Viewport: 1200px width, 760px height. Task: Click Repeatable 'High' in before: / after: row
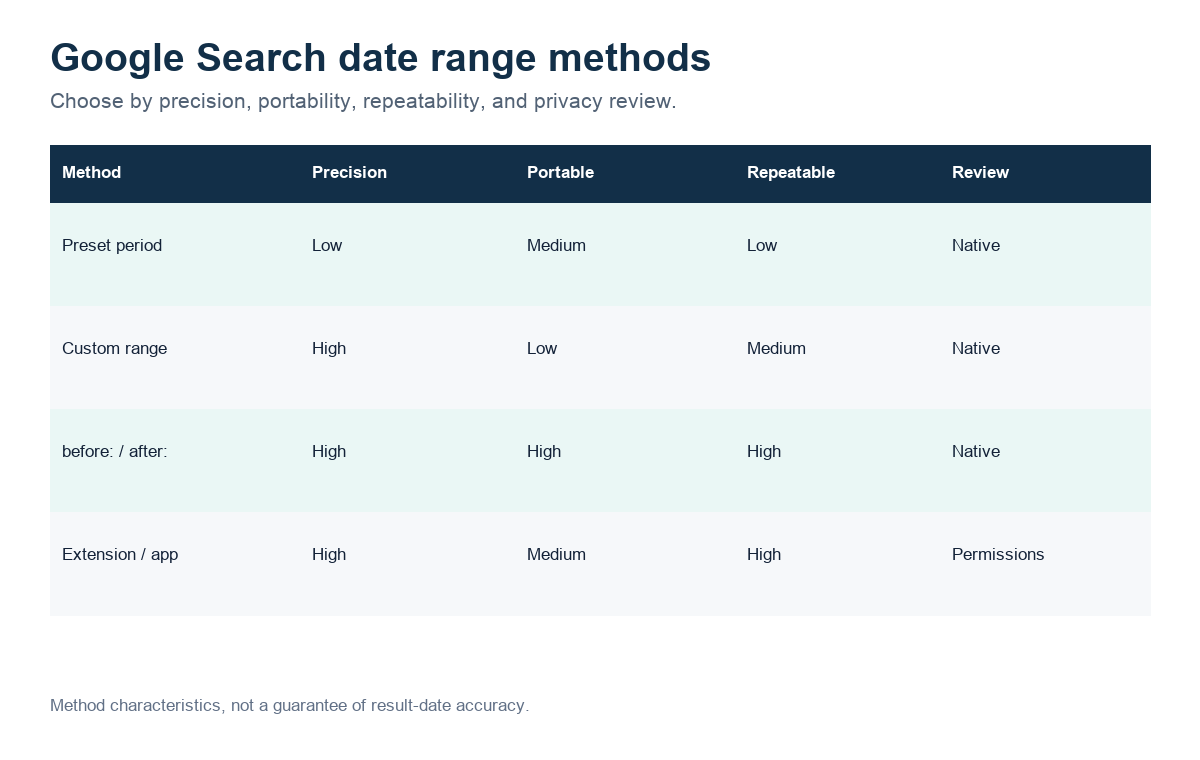[764, 451]
